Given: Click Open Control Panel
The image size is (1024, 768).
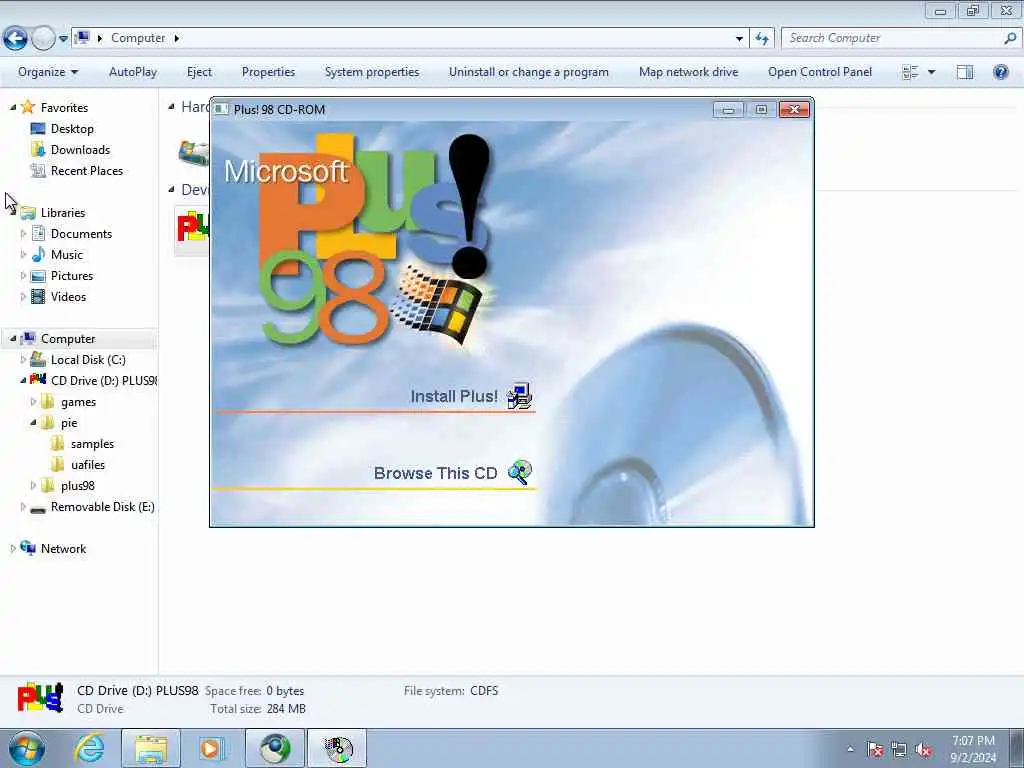Looking at the screenshot, I should (820, 72).
